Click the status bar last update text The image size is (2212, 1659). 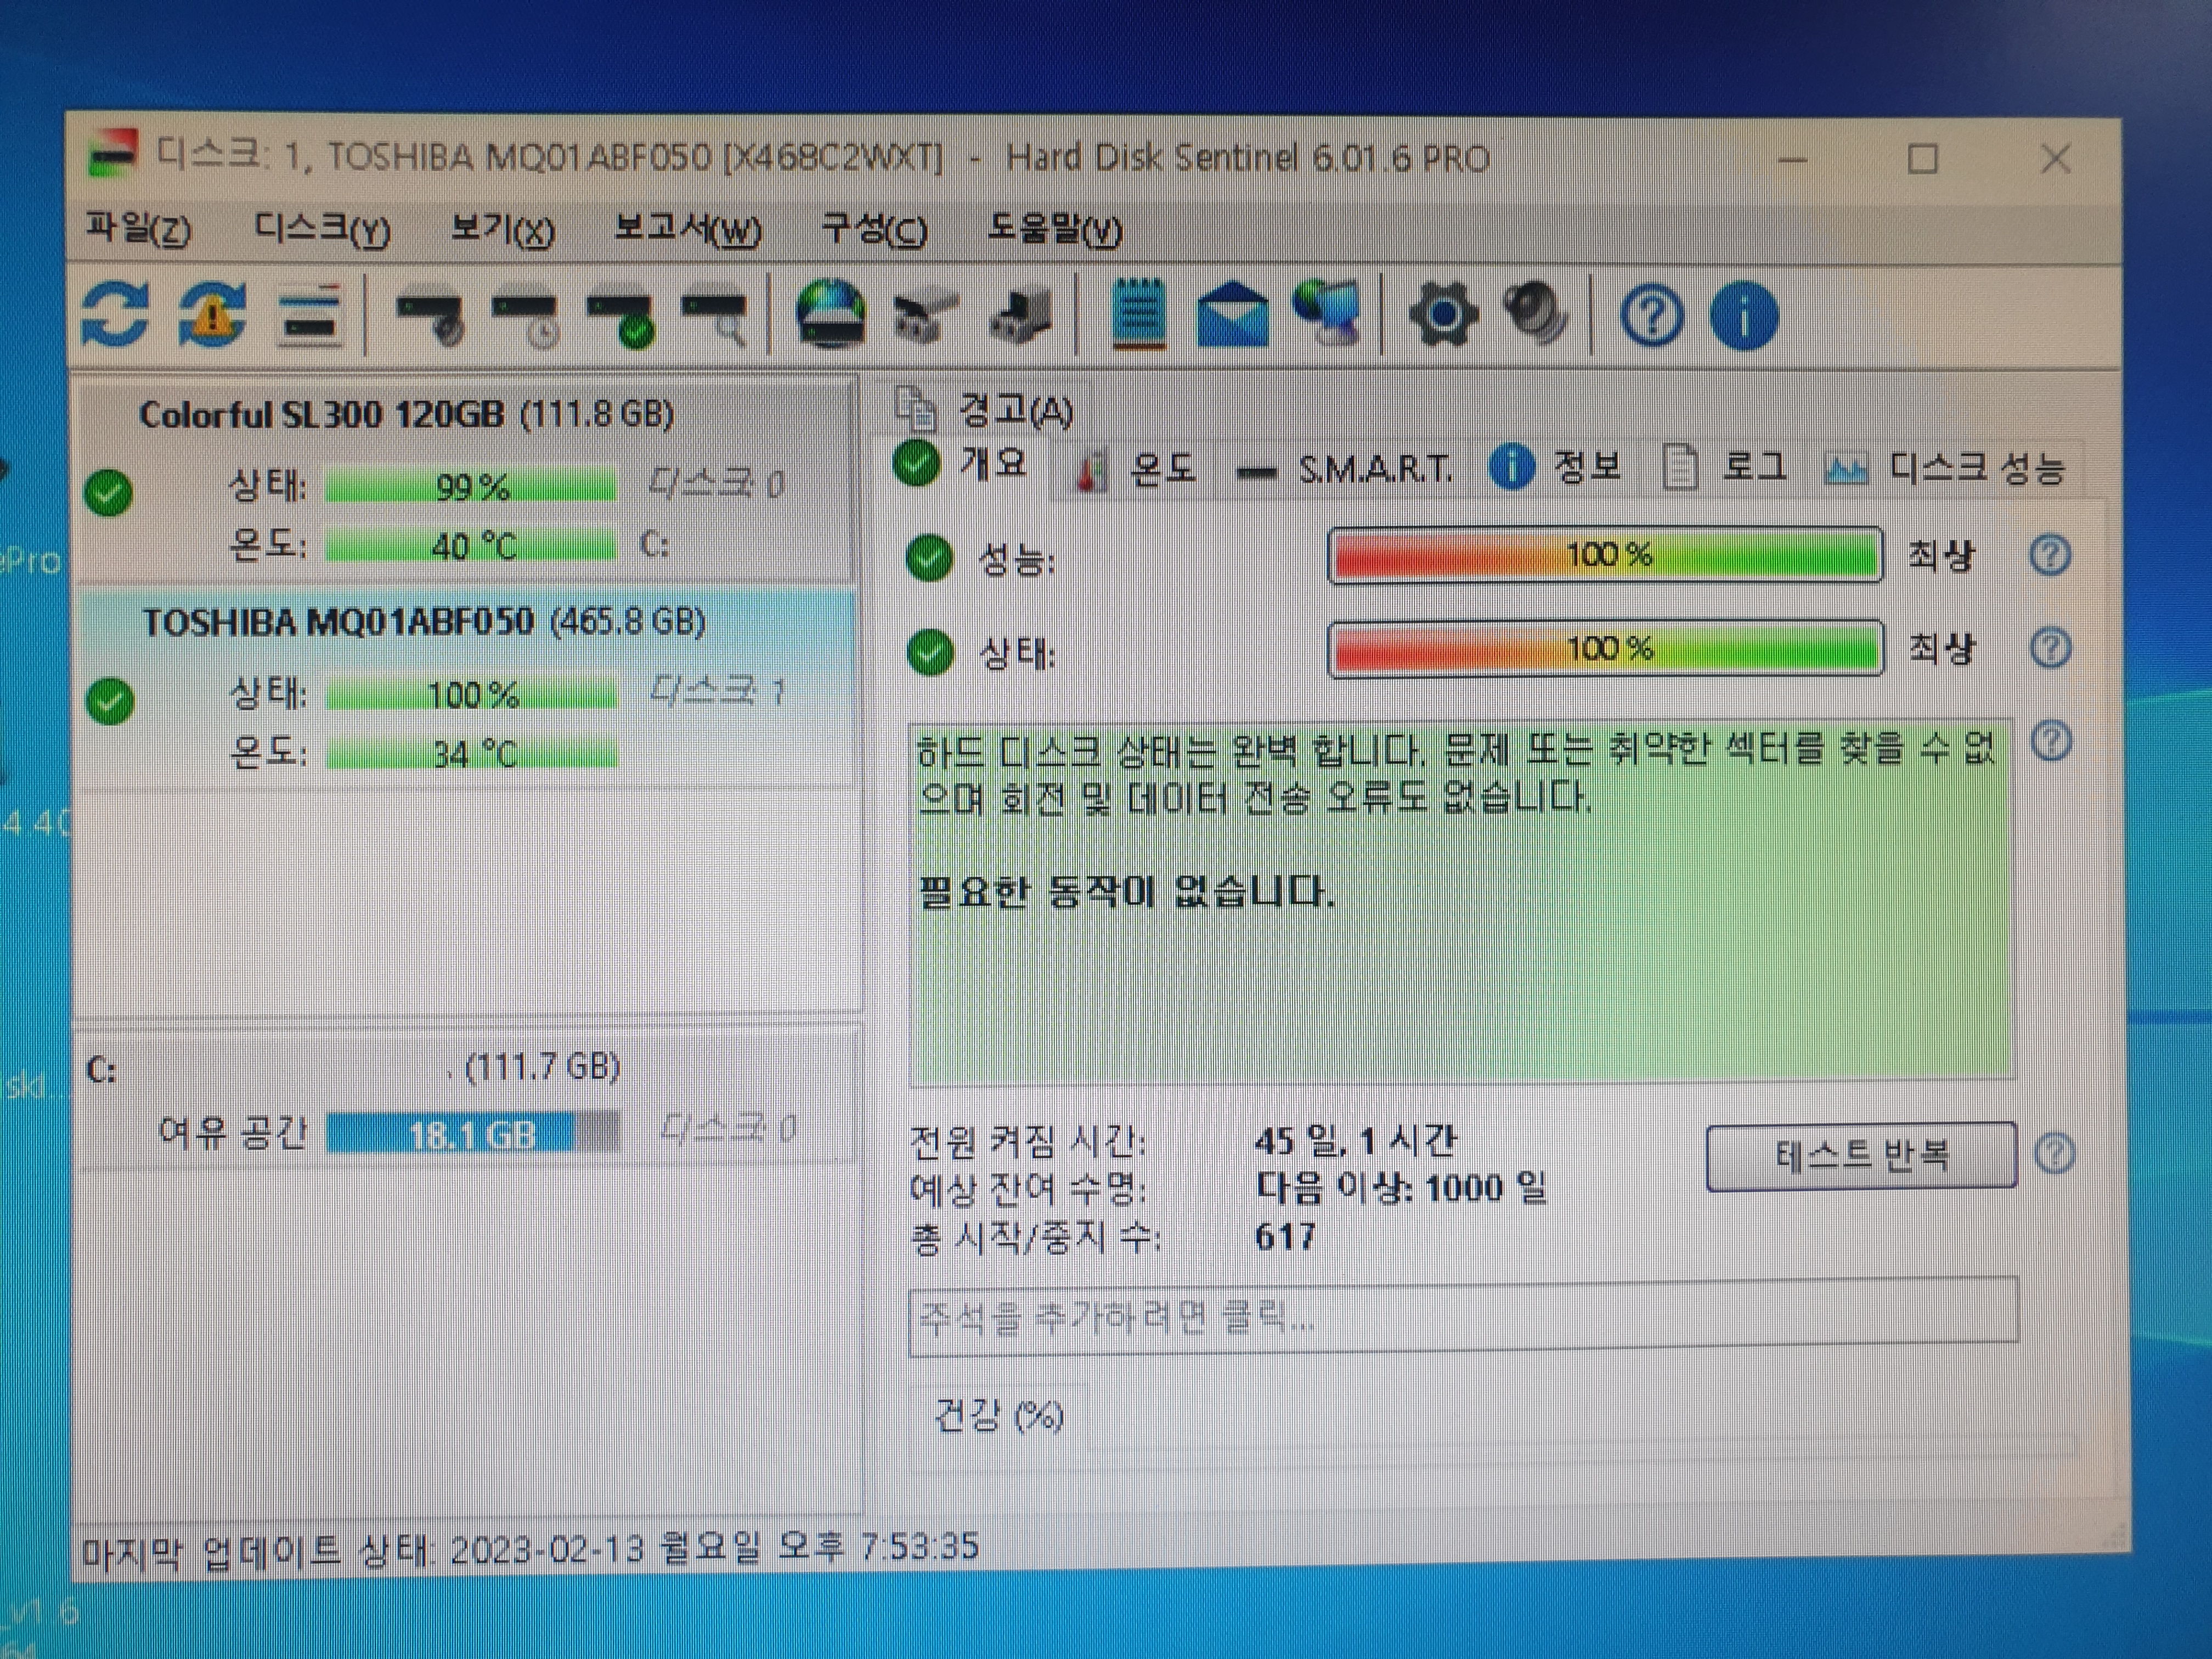click(x=530, y=1549)
